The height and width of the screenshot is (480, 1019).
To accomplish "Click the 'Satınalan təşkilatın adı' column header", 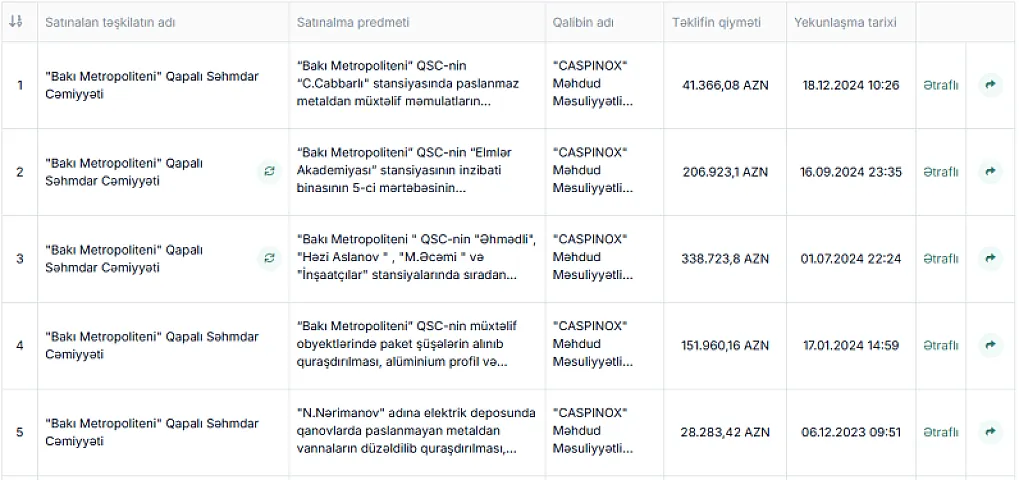I will coord(110,22).
